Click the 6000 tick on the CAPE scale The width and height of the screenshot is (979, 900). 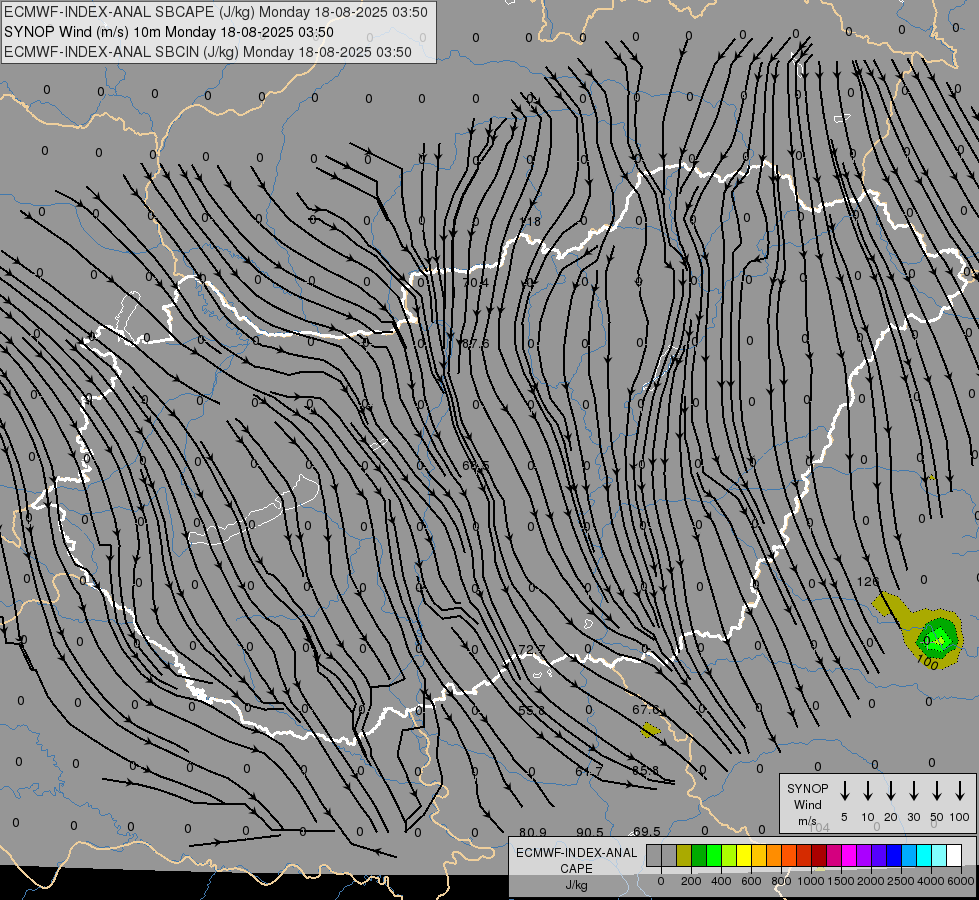[x=961, y=881]
